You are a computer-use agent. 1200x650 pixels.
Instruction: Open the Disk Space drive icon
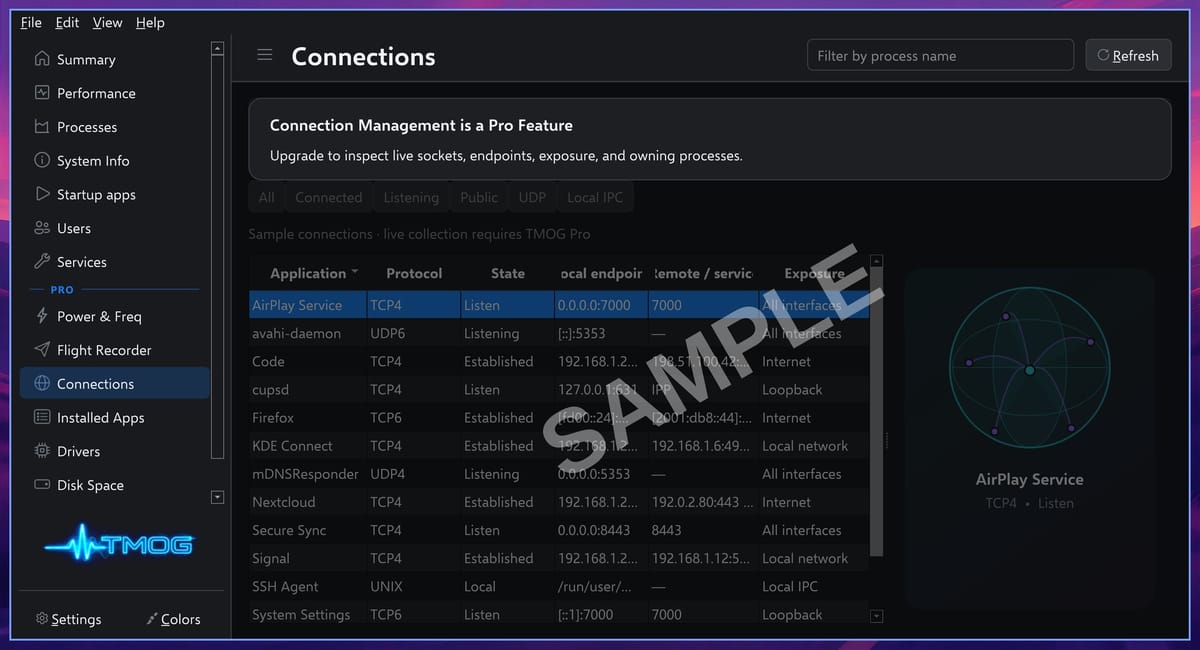(42, 485)
